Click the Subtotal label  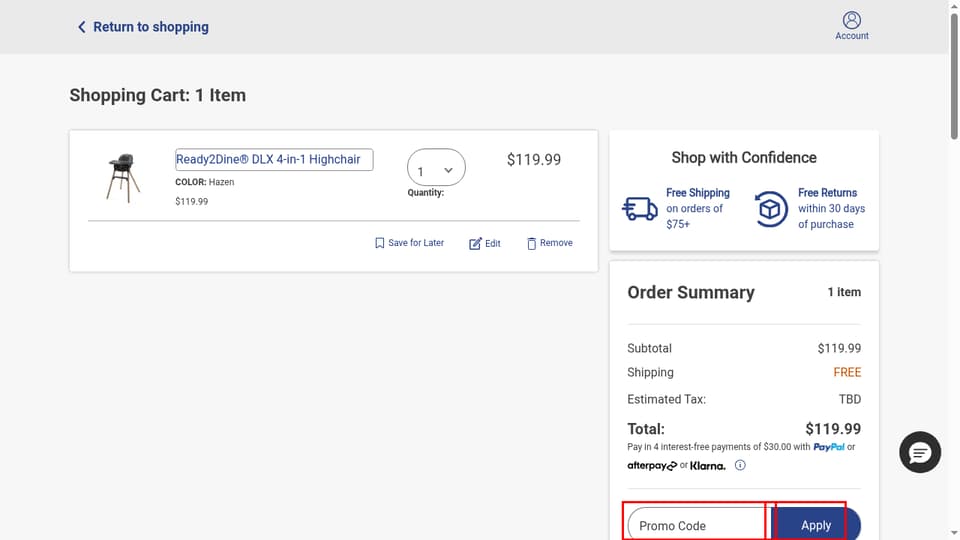(x=649, y=348)
